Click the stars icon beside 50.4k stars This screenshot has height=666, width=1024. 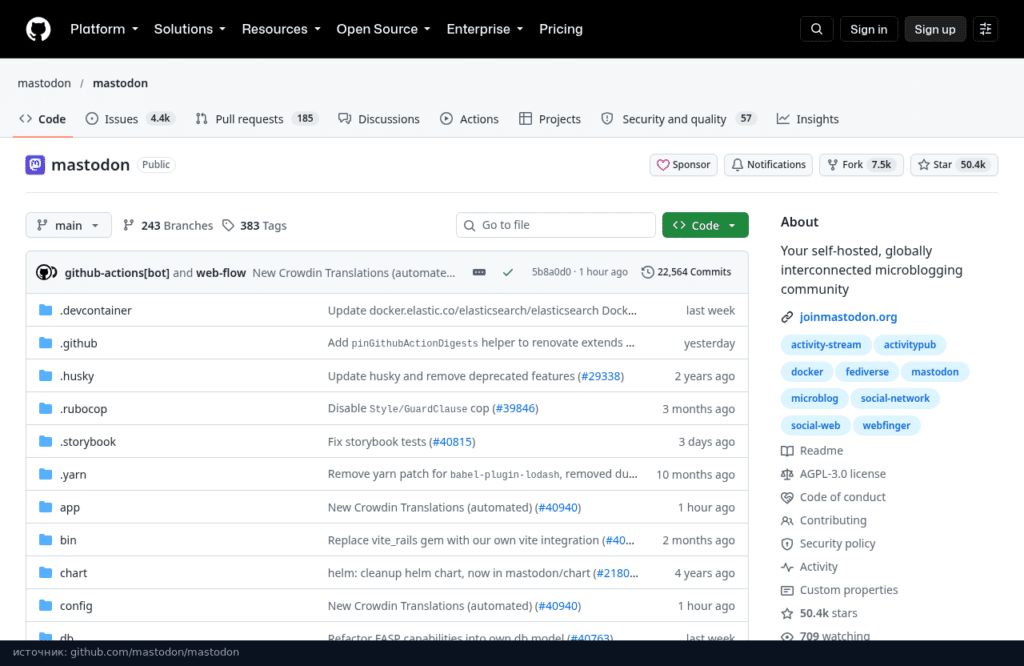787,614
